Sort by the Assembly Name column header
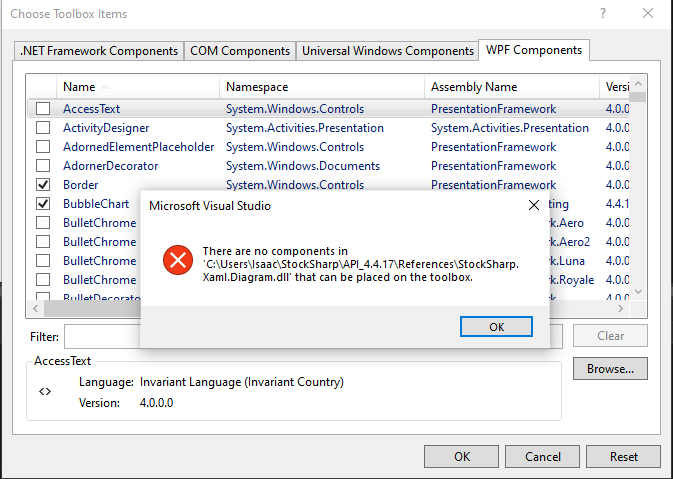 pos(512,87)
